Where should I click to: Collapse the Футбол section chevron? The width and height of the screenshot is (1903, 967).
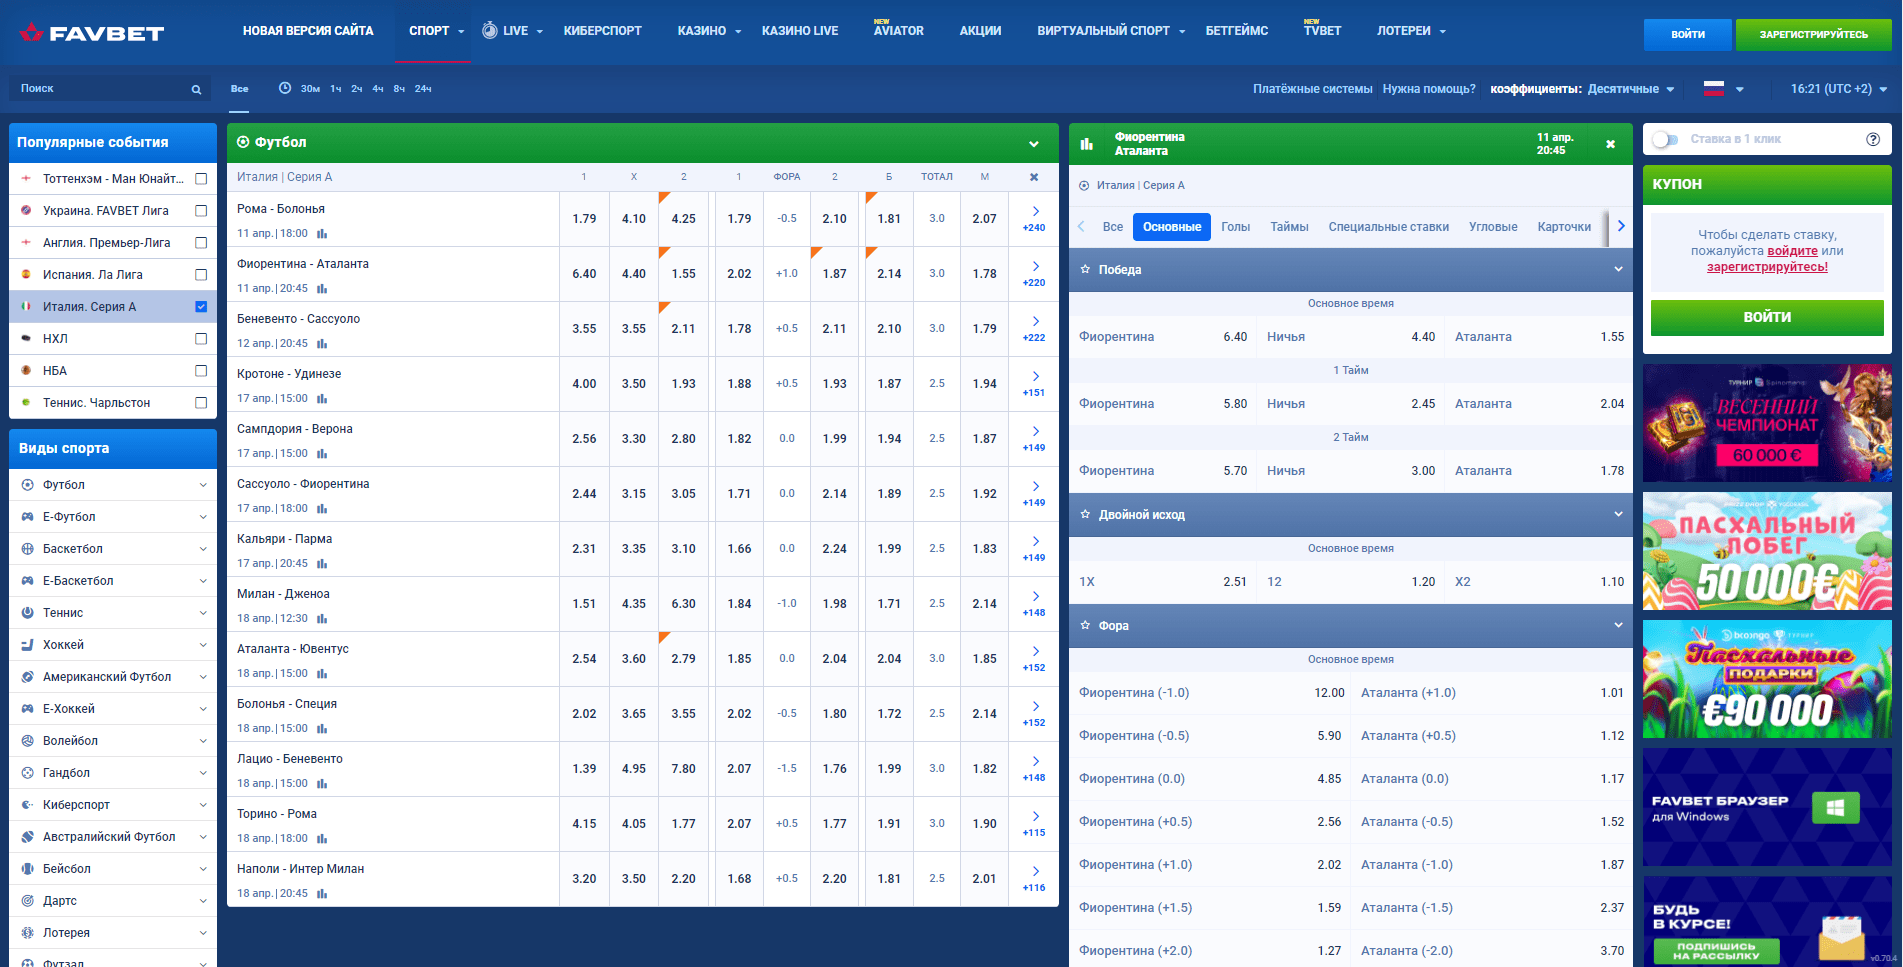point(1034,144)
